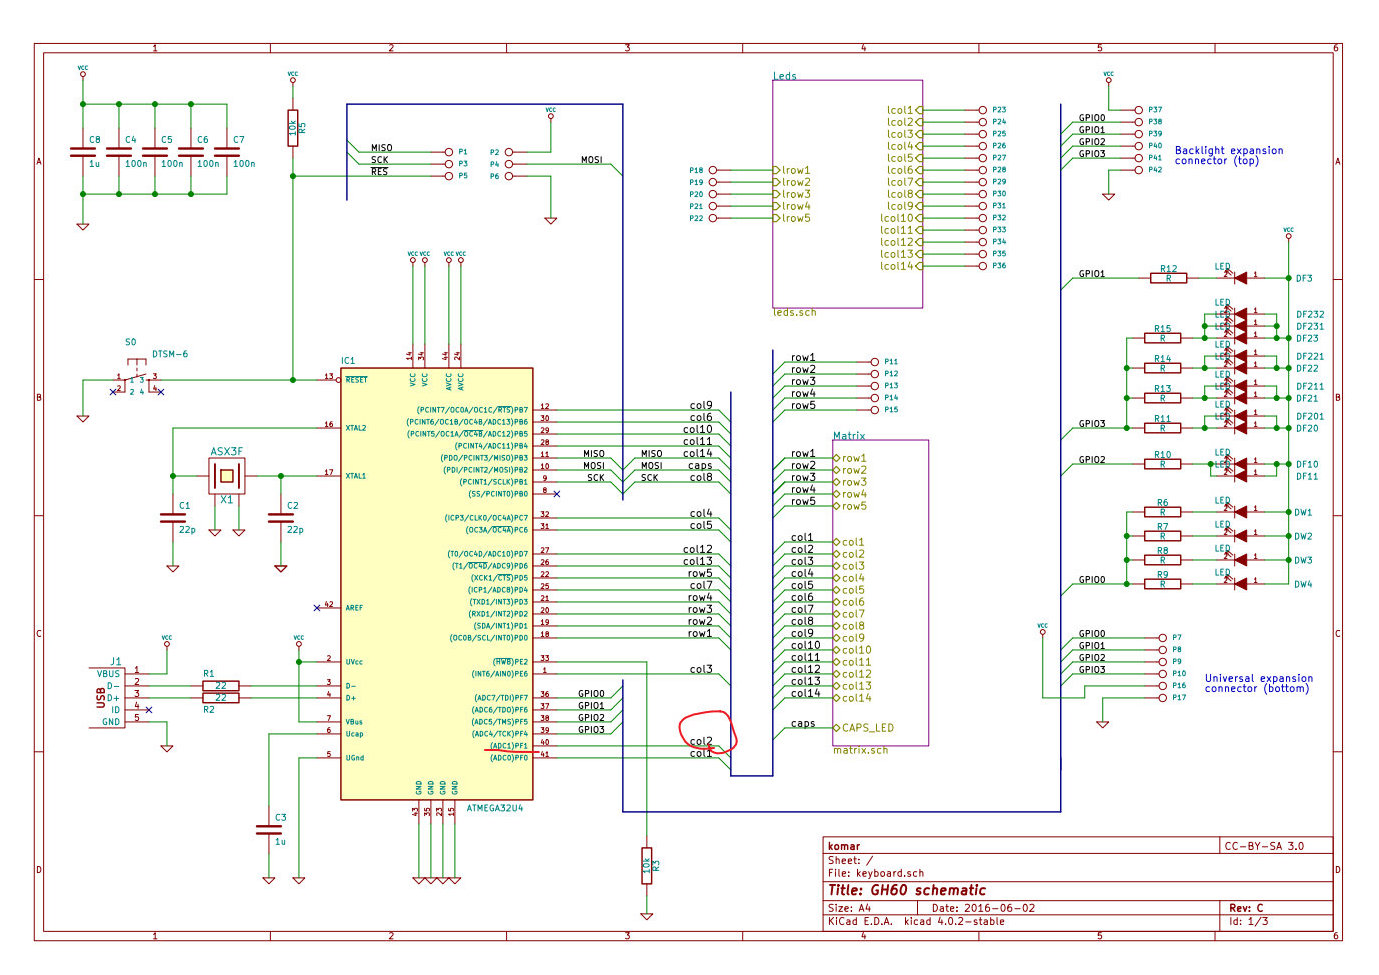
Task: Click the Backlight expansion connector (top) note
Action: click(1229, 155)
